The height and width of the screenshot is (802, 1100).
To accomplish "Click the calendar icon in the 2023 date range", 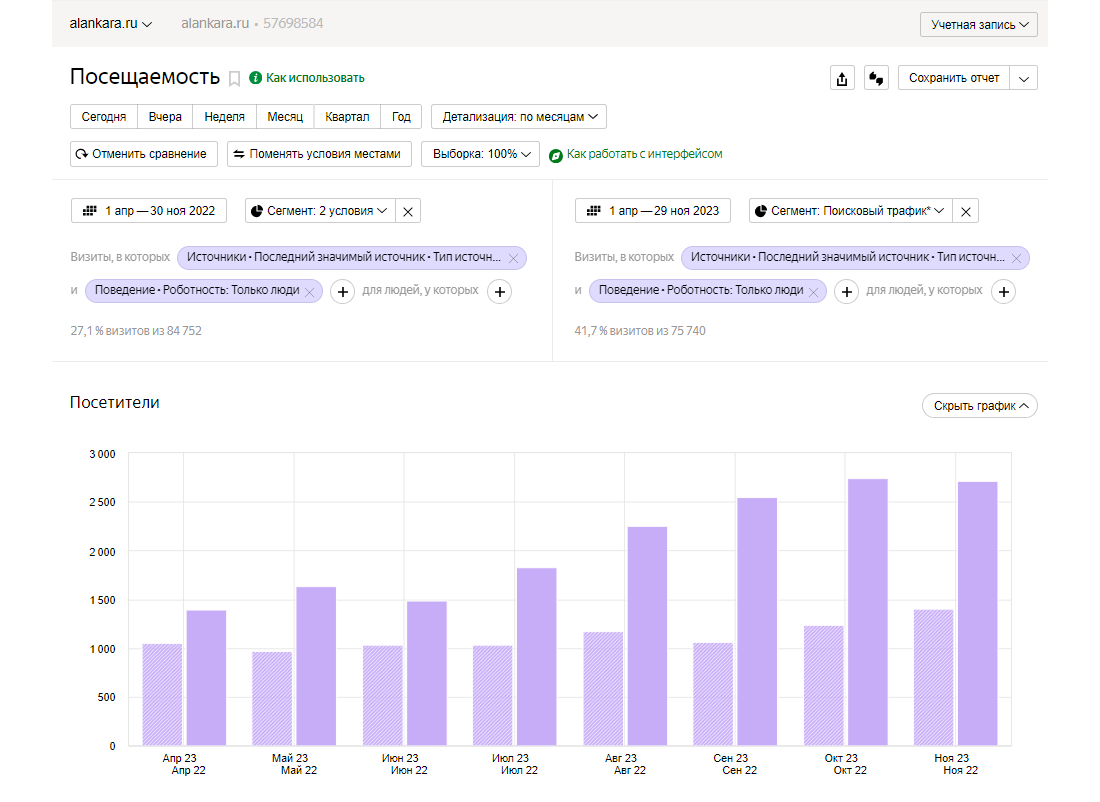I will (593, 210).
